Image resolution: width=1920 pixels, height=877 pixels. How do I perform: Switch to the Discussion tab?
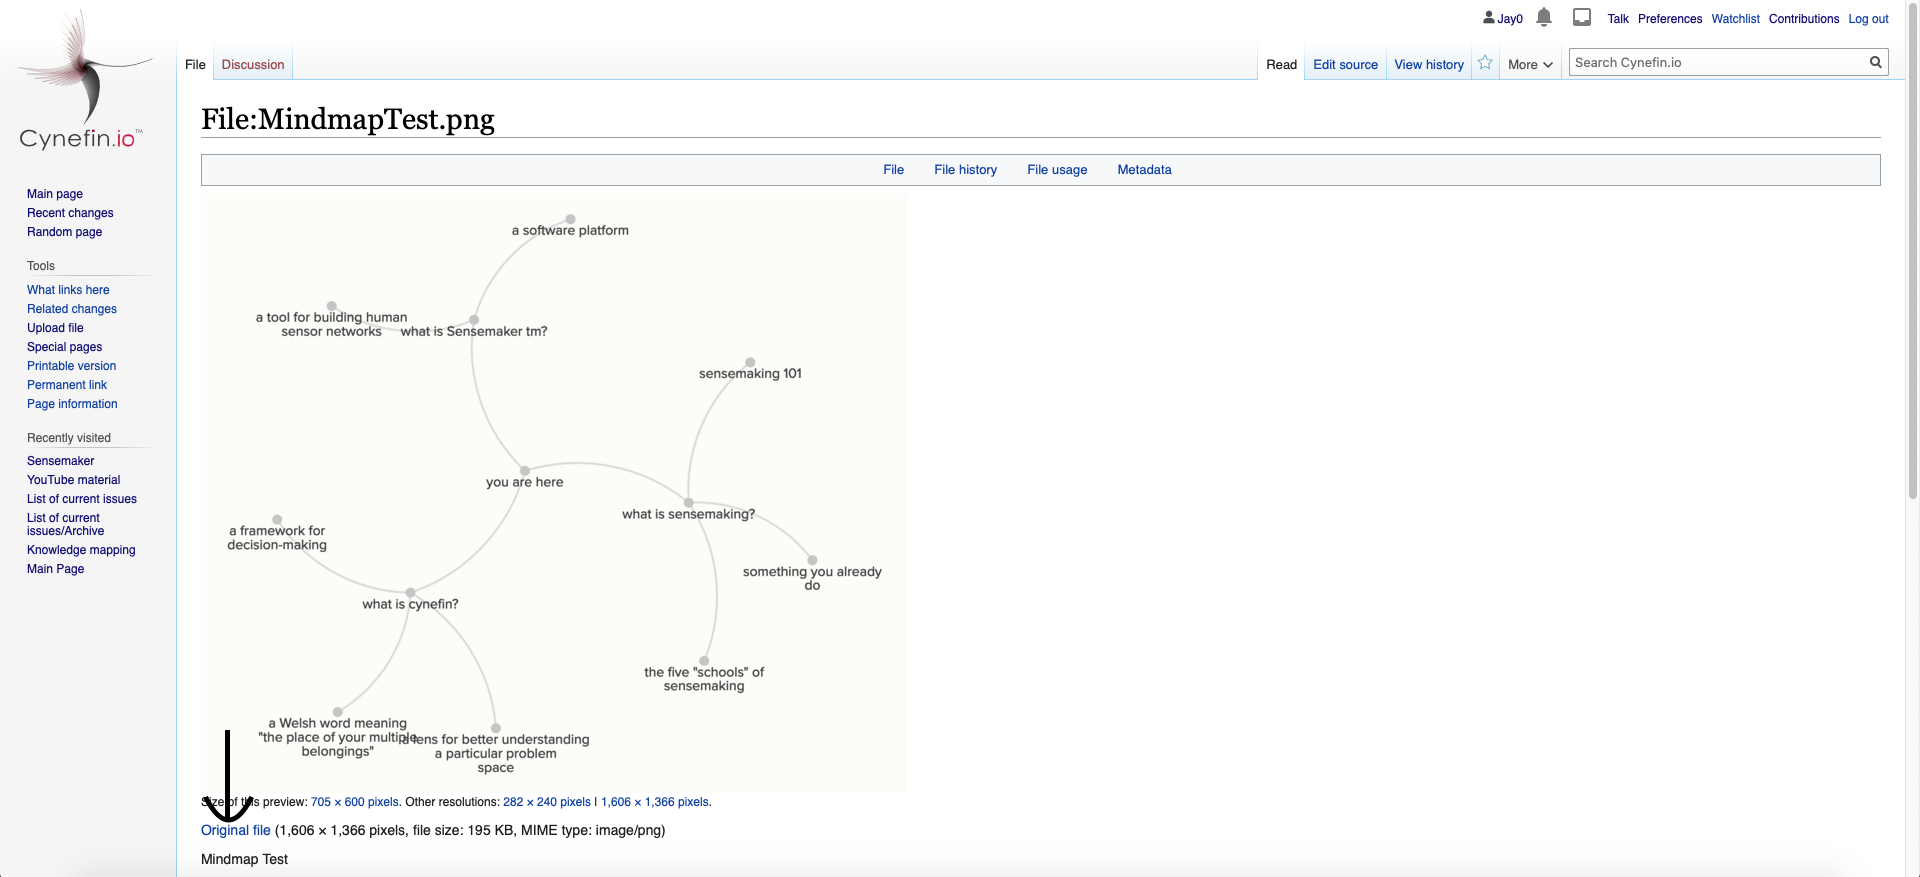[253, 64]
